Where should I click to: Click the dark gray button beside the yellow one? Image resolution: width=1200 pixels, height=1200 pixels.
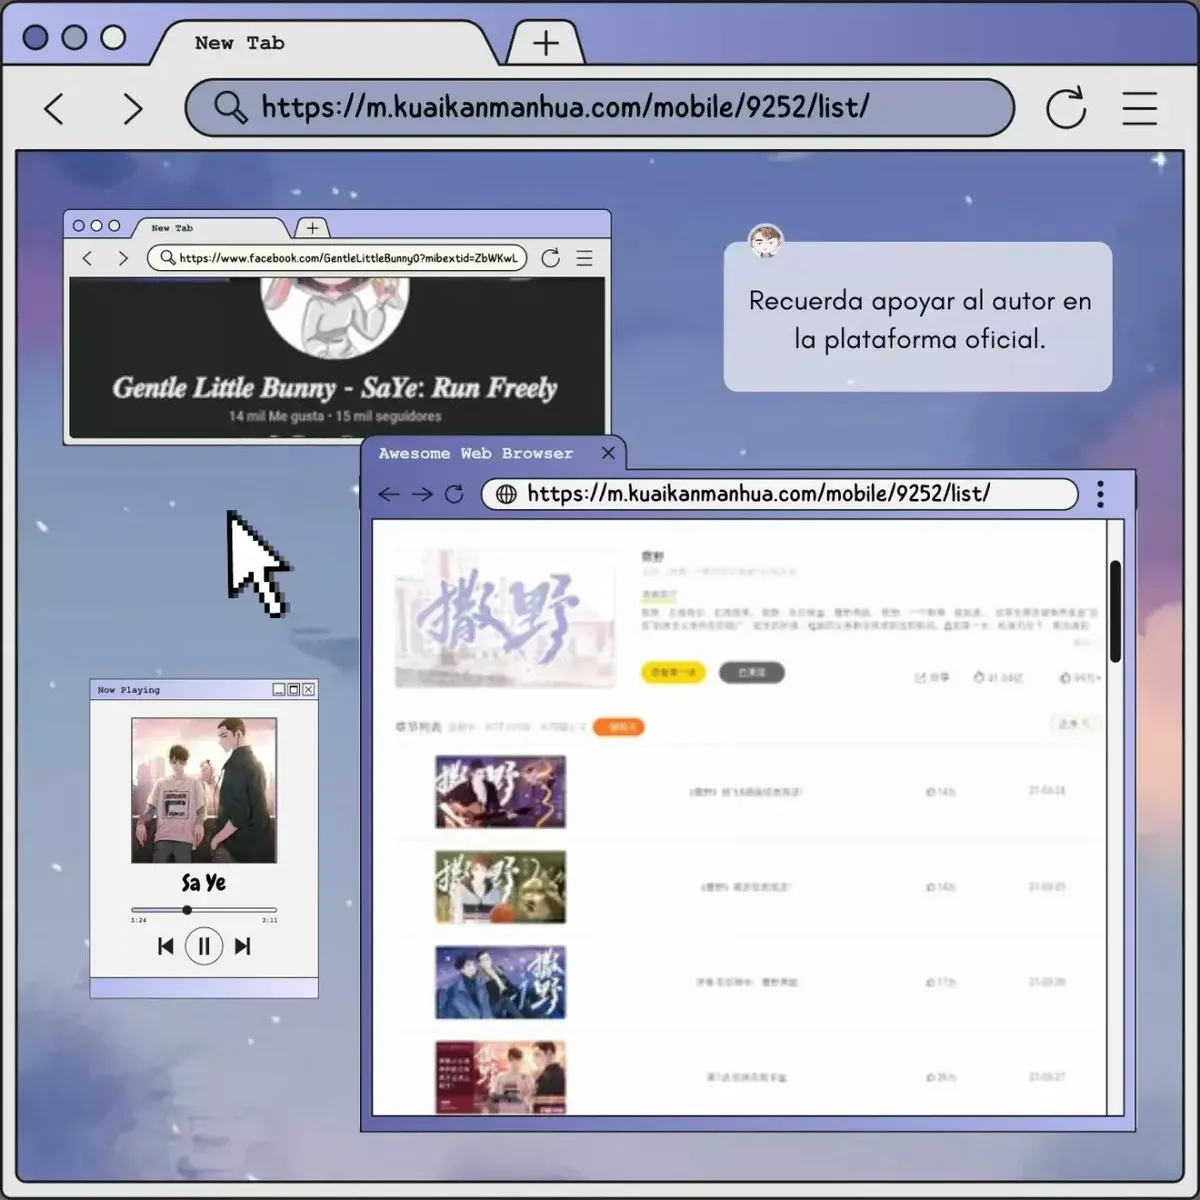coord(752,673)
